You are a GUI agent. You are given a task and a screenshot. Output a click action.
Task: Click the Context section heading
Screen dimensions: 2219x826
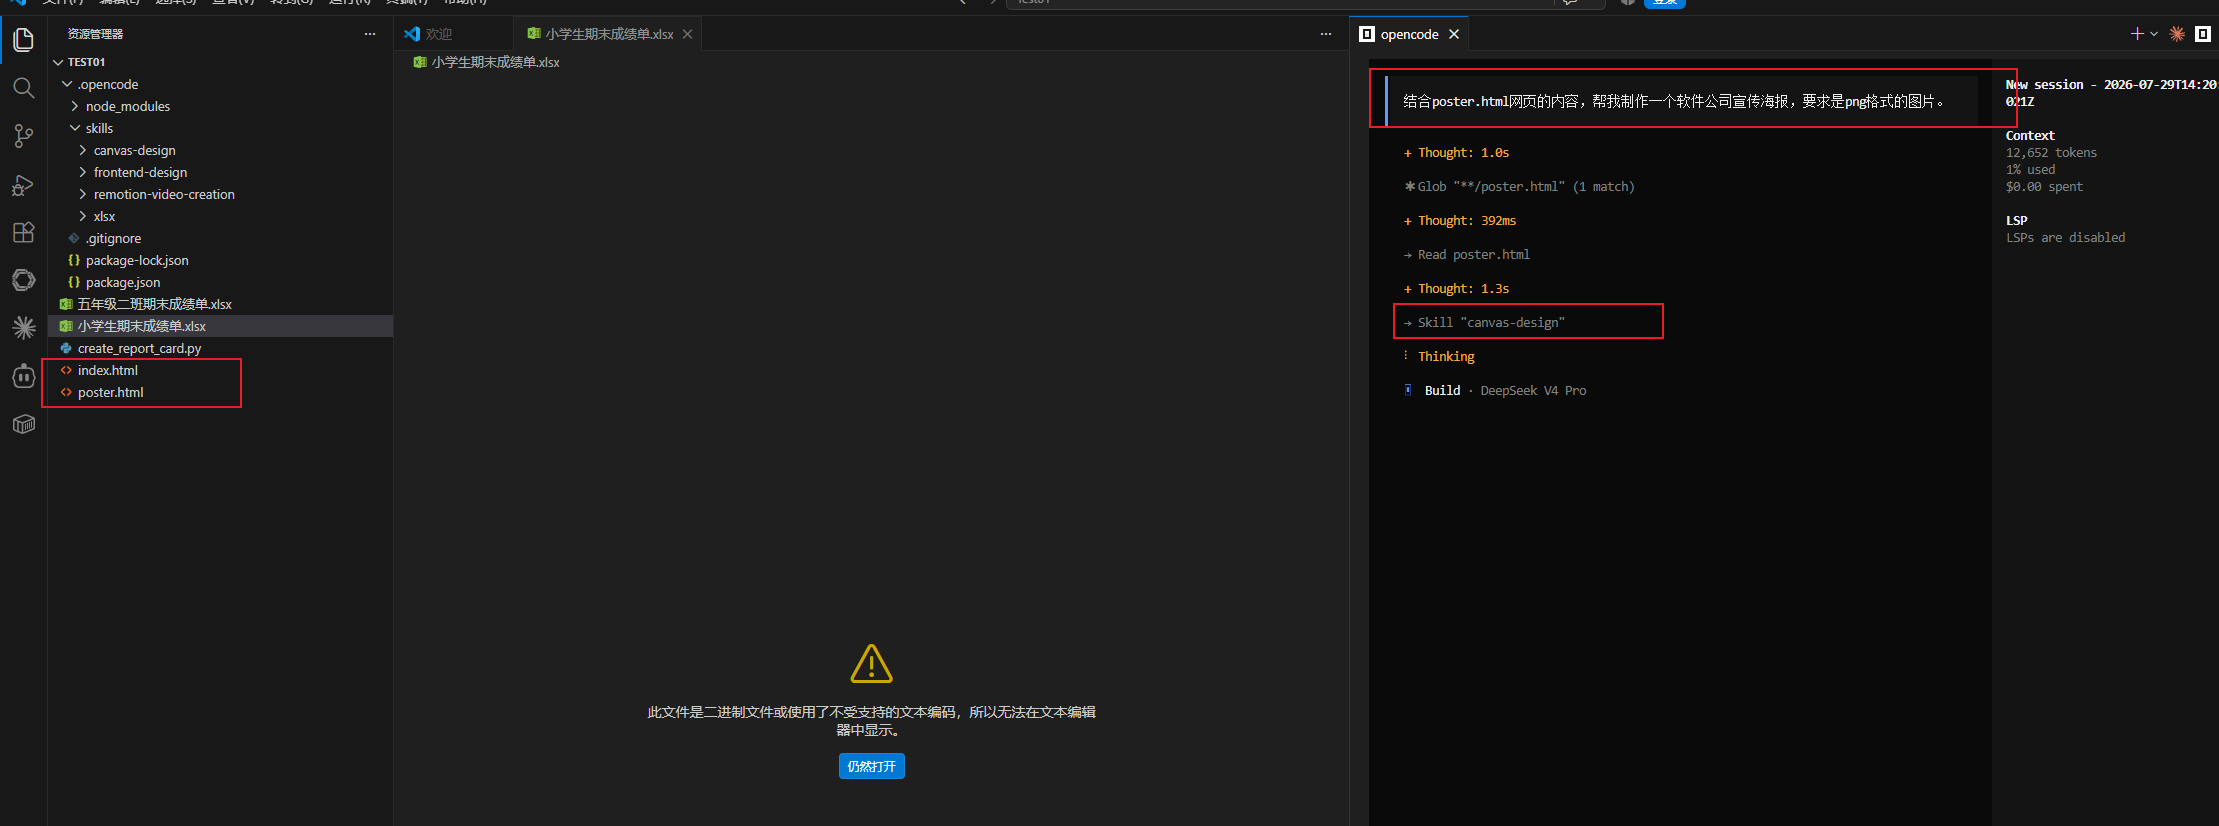point(2030,136)
